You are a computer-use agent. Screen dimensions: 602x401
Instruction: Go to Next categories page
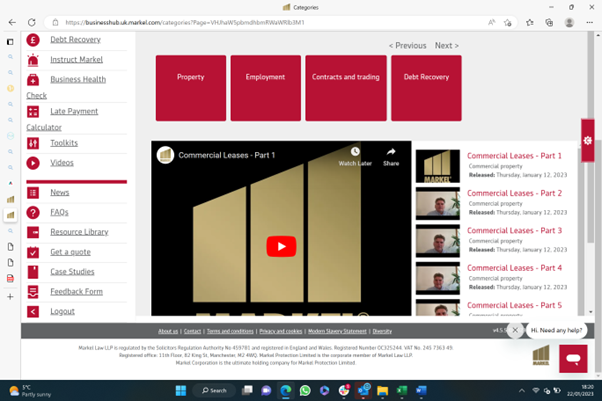click(447, 45)
